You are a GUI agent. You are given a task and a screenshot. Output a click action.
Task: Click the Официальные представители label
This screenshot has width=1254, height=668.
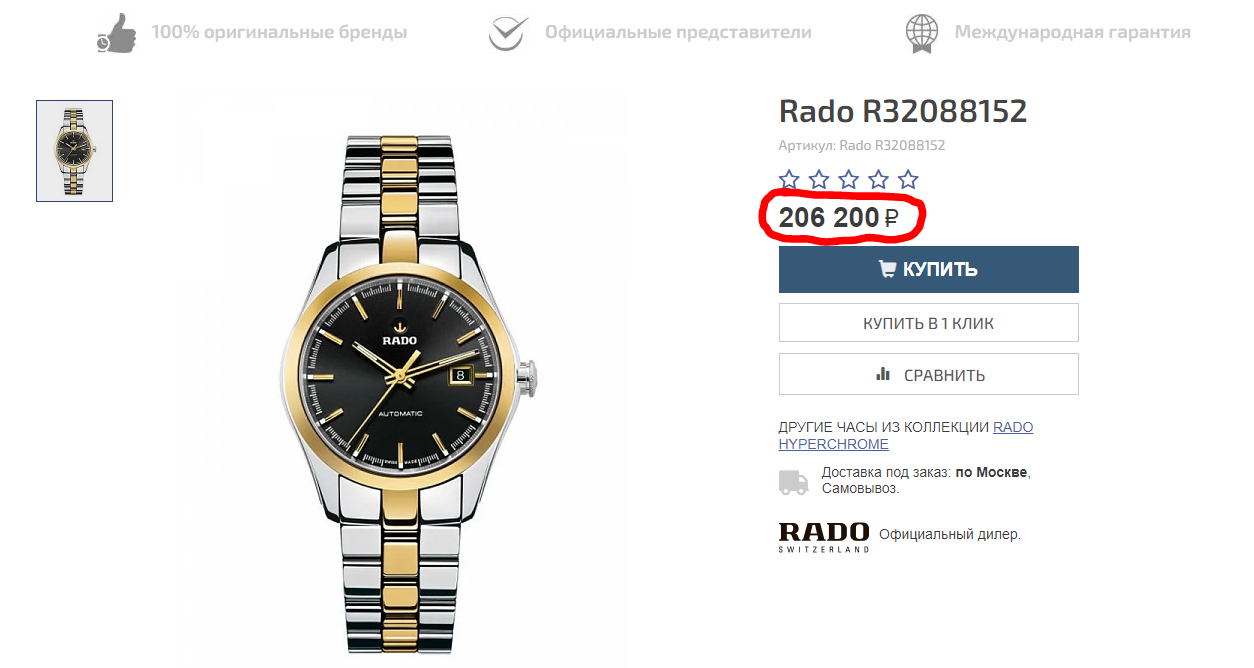click(678, 32)
